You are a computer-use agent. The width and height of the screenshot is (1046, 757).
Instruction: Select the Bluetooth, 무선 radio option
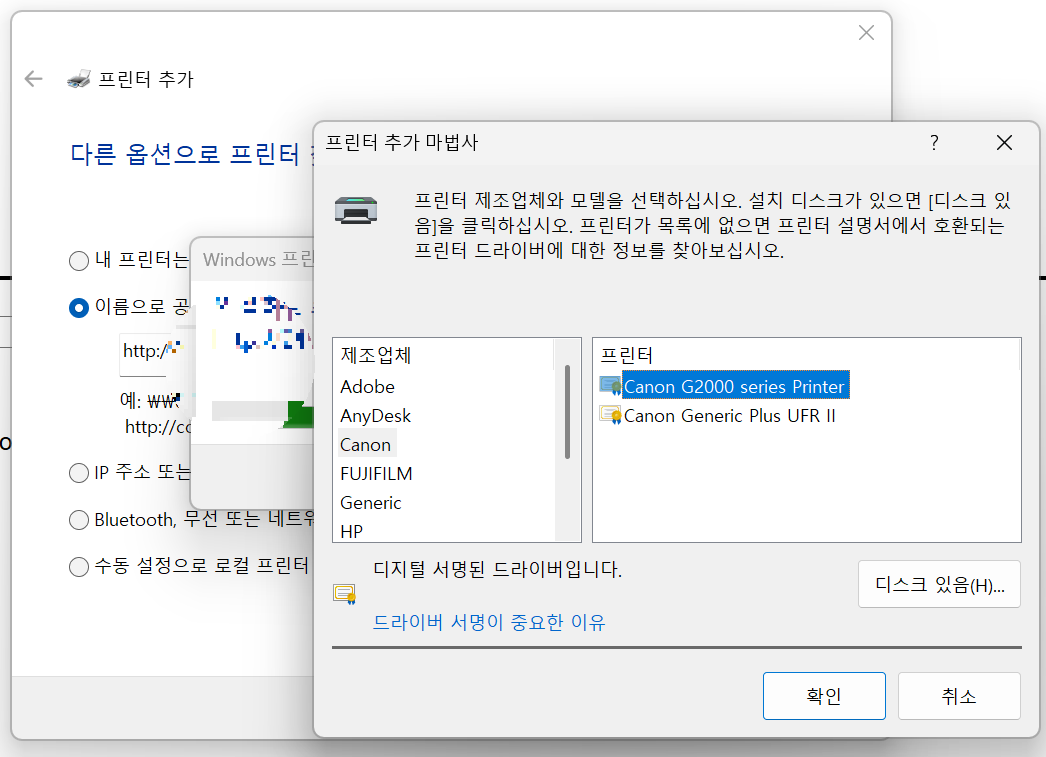[79, 520]
